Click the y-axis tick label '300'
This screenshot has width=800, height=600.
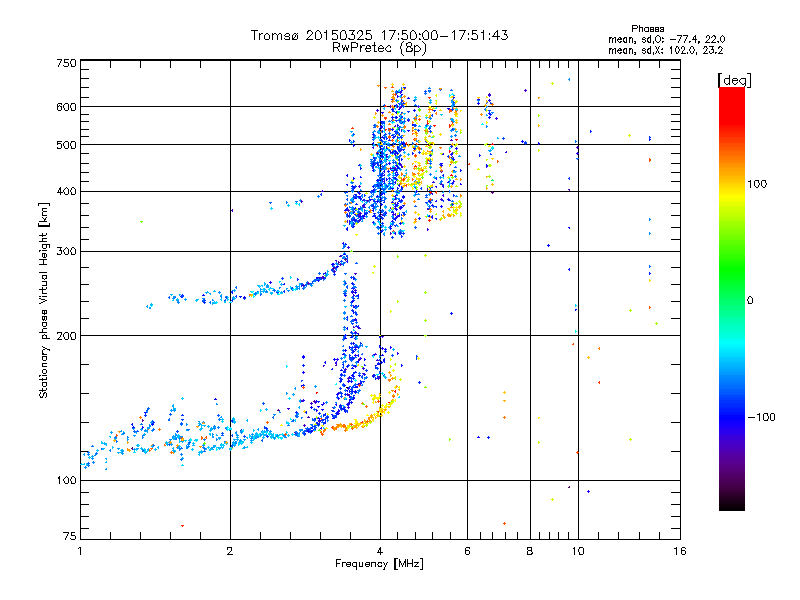66,252
